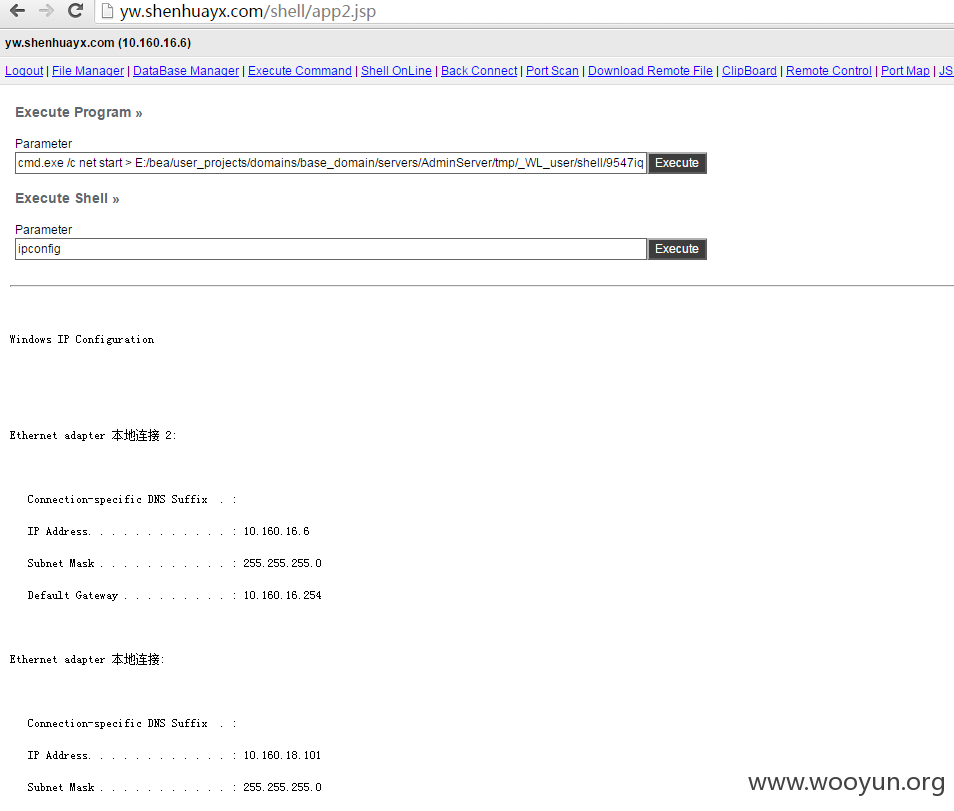Click the first Subnet Mask 255.255.255.0 line
Screen dimensions: 954x811
point(174,563)
